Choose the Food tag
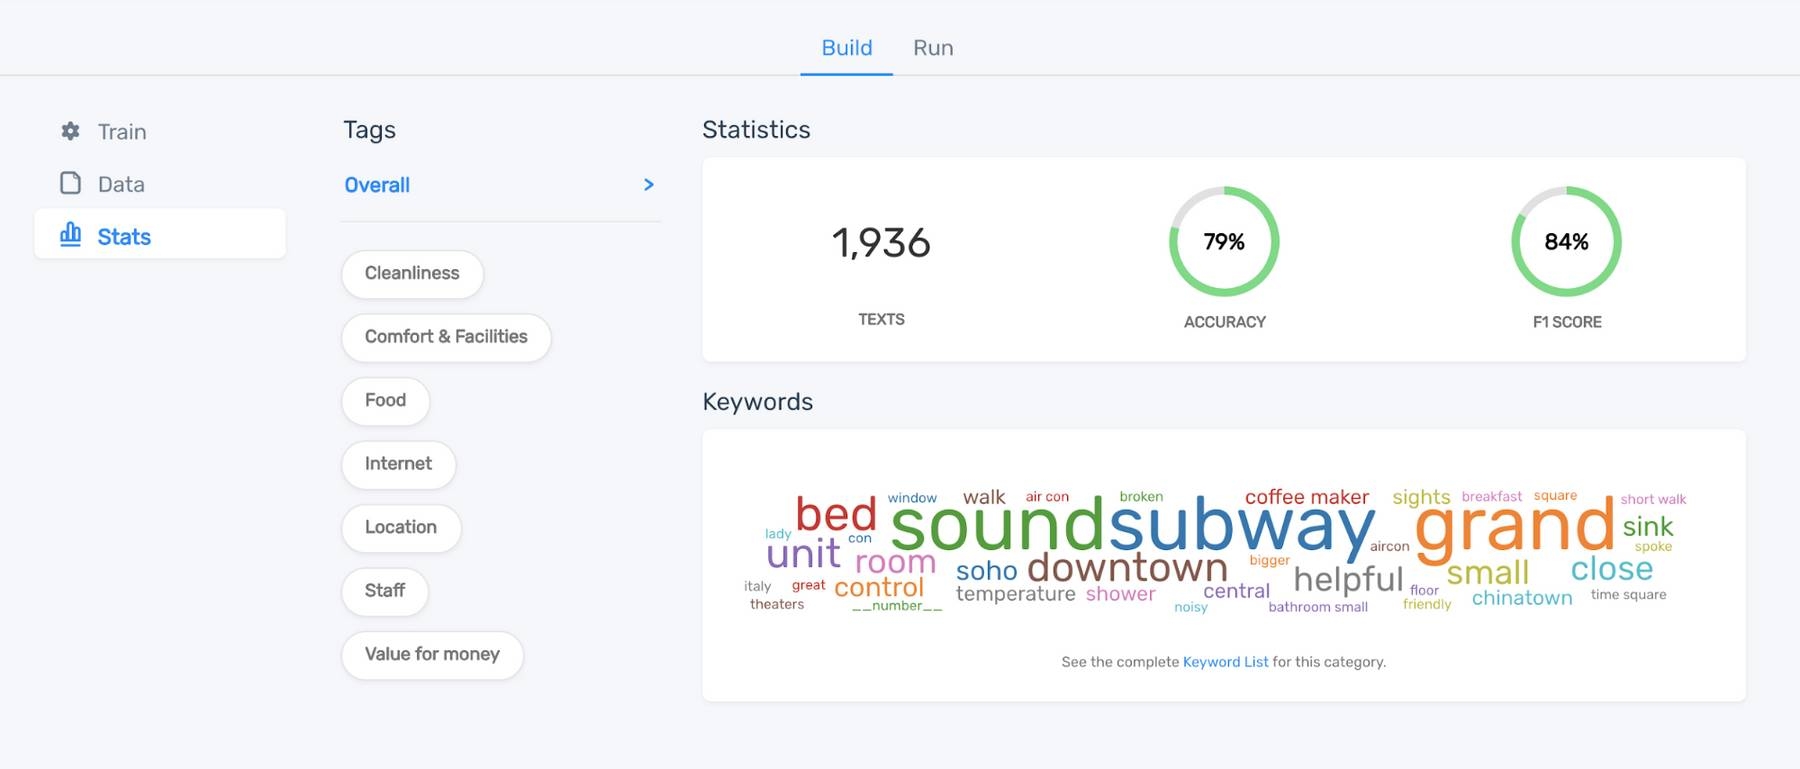 coord(385,400)
